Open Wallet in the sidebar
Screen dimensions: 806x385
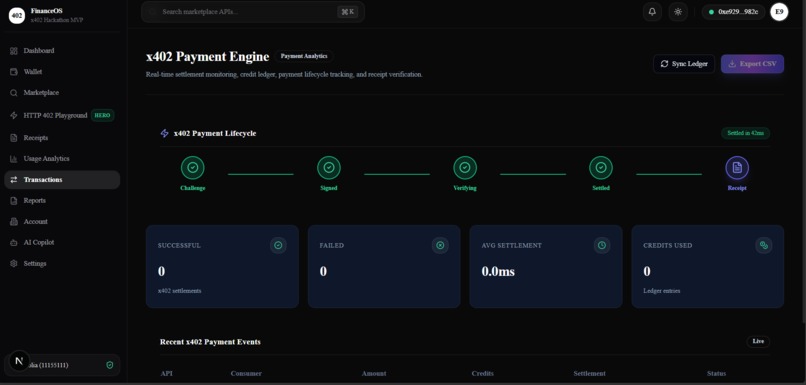click(x=62, y=72)
